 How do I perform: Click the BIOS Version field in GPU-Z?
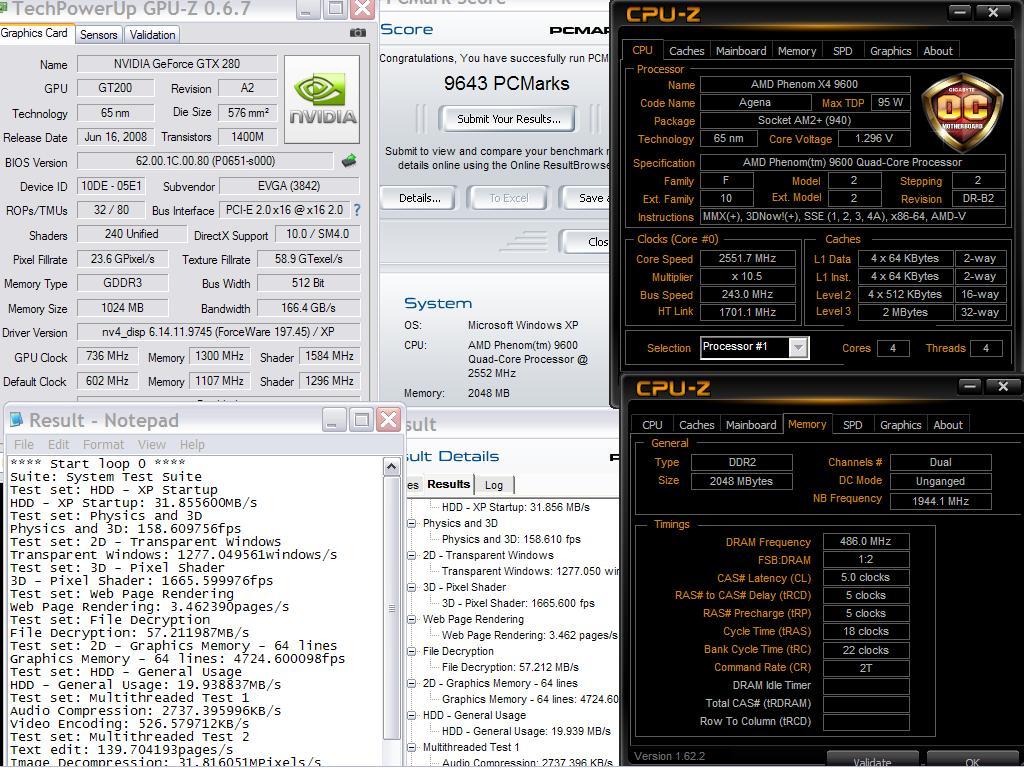205,161
